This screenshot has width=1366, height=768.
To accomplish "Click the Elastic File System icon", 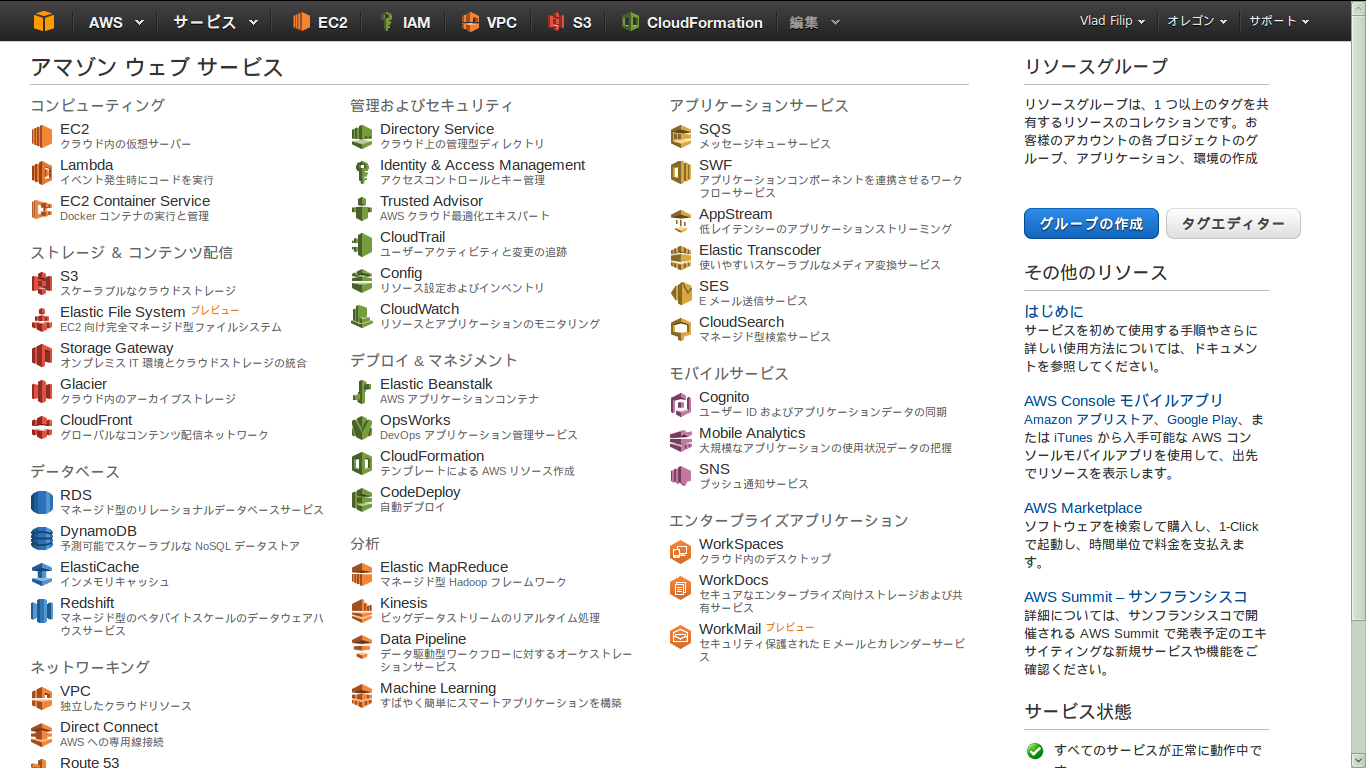I will 41,319.
